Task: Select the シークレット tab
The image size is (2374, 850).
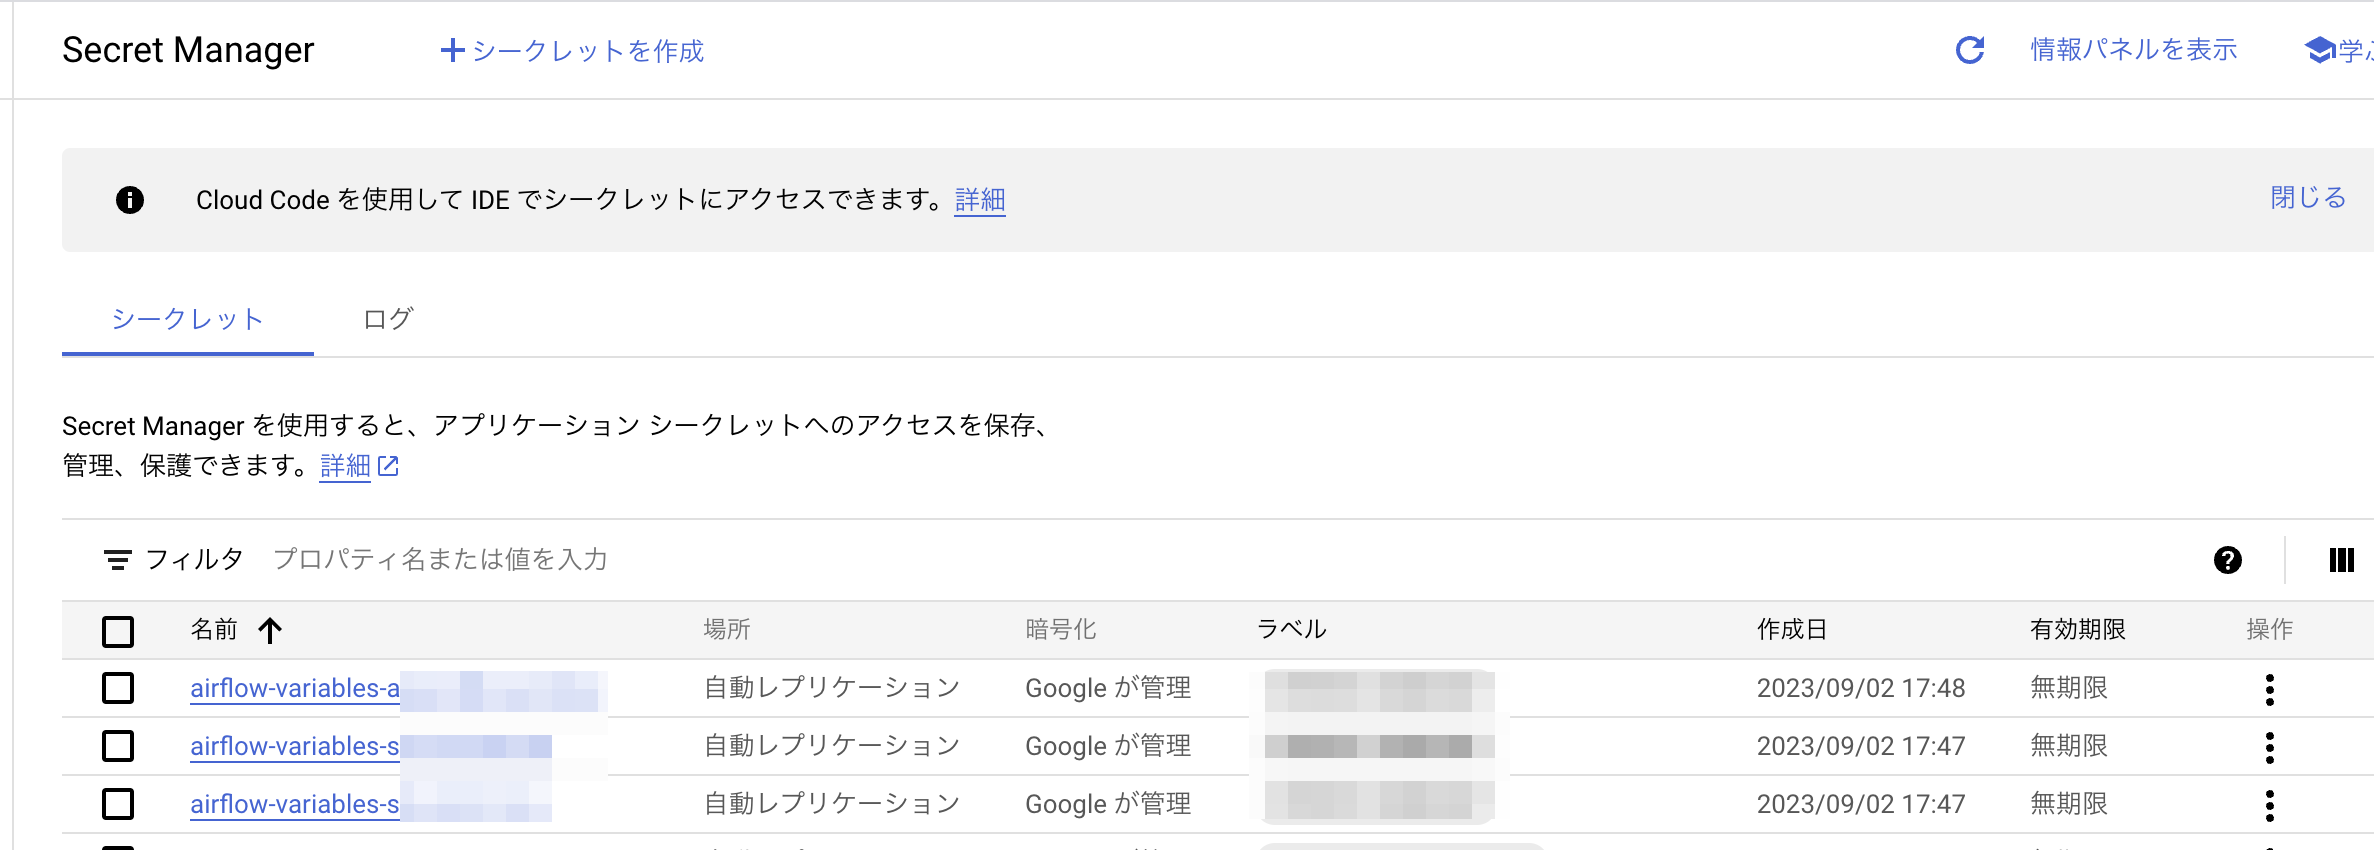Action: 187,319
